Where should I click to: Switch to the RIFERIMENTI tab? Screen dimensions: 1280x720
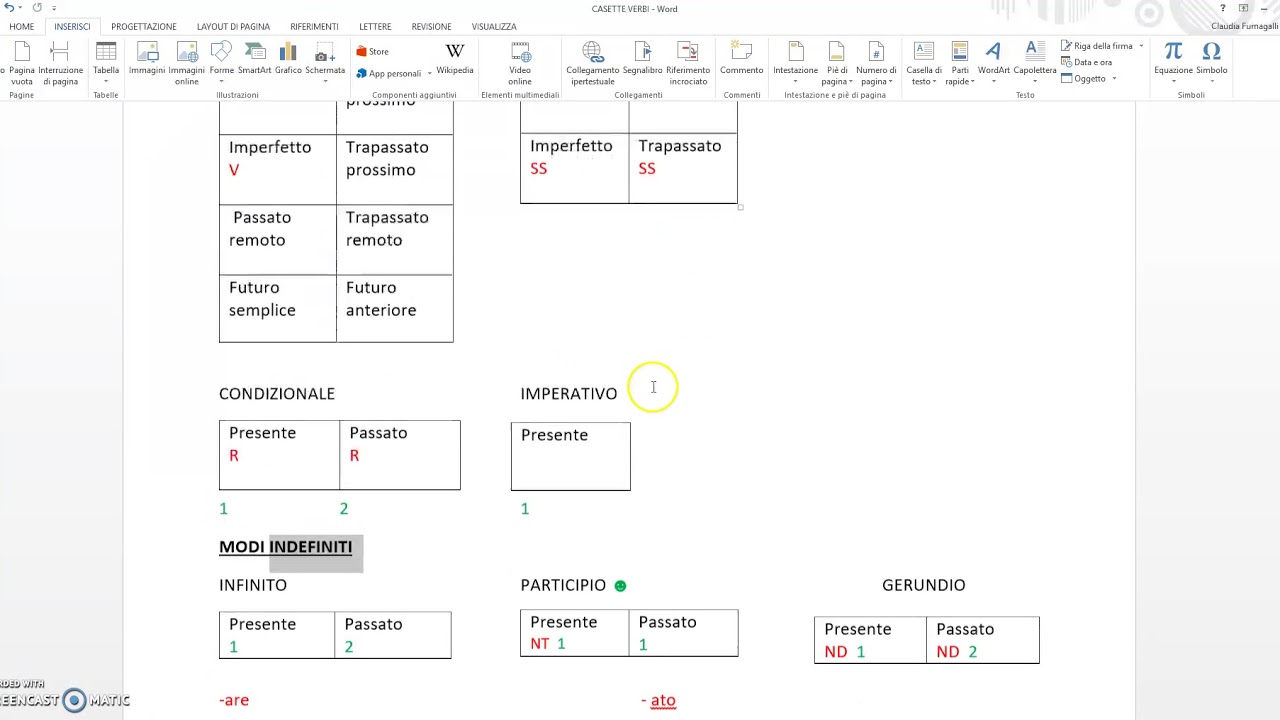pyautogui.click(x=314, y=27)
